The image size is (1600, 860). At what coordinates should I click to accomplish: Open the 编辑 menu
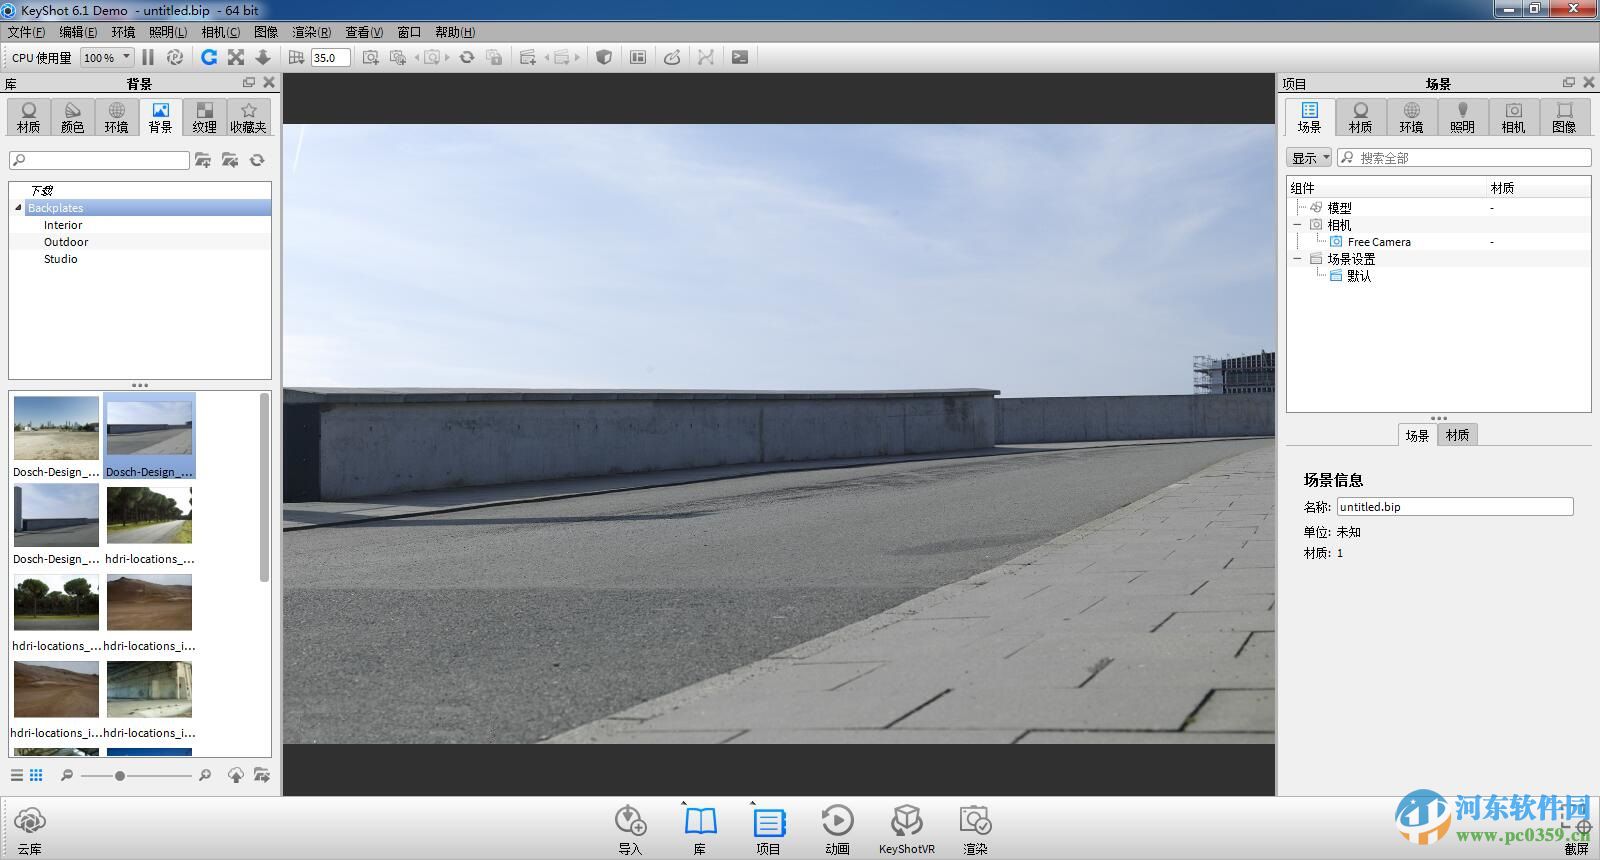coord(78,32)
